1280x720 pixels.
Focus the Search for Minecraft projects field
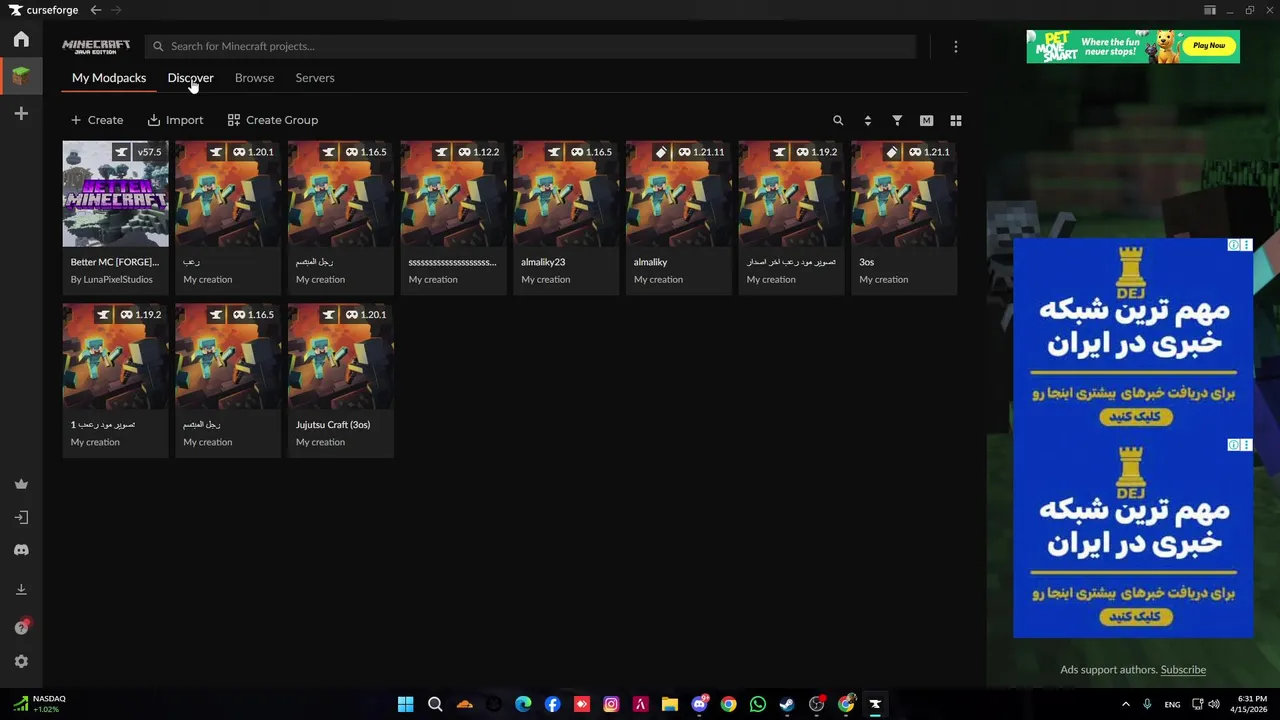coord(530,46)
